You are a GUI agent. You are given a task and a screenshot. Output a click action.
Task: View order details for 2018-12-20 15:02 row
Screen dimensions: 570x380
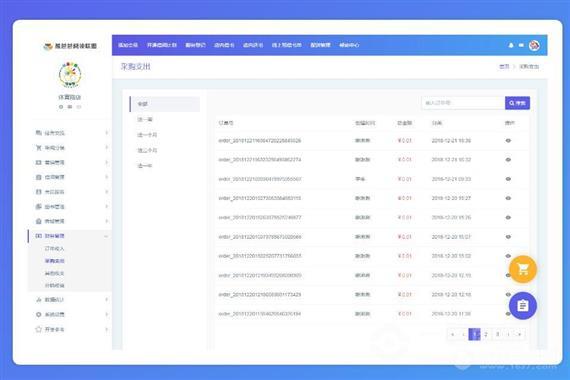coord(508,256)
